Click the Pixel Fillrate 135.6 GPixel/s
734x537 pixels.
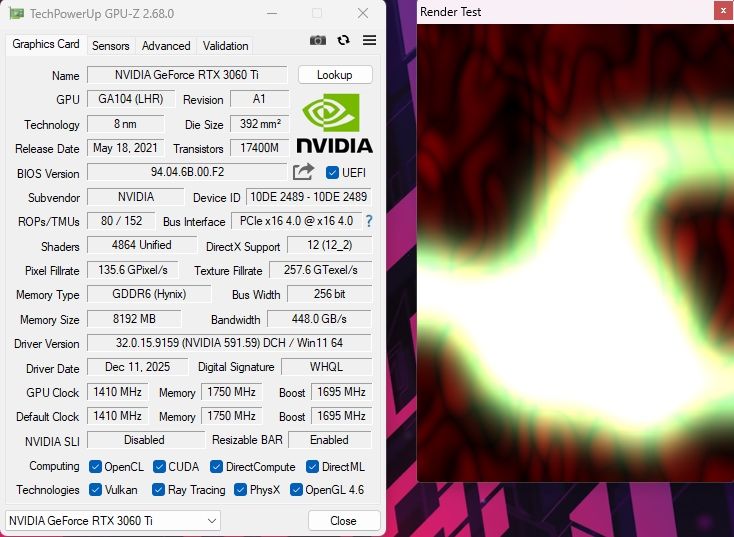(133, 270)
